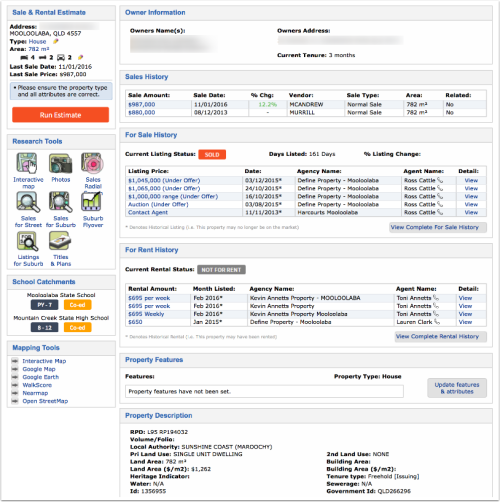Click the Sales History section header
The image size is (500, 502).
147,77
